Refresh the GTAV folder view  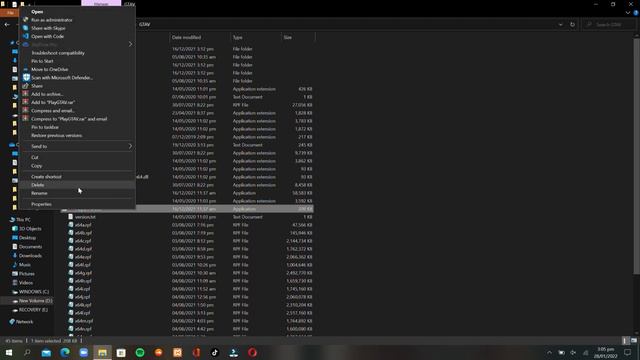coord(572,24)
